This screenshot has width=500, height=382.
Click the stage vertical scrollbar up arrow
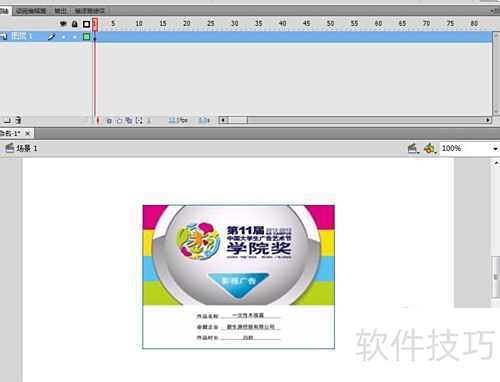click(496, 163)
